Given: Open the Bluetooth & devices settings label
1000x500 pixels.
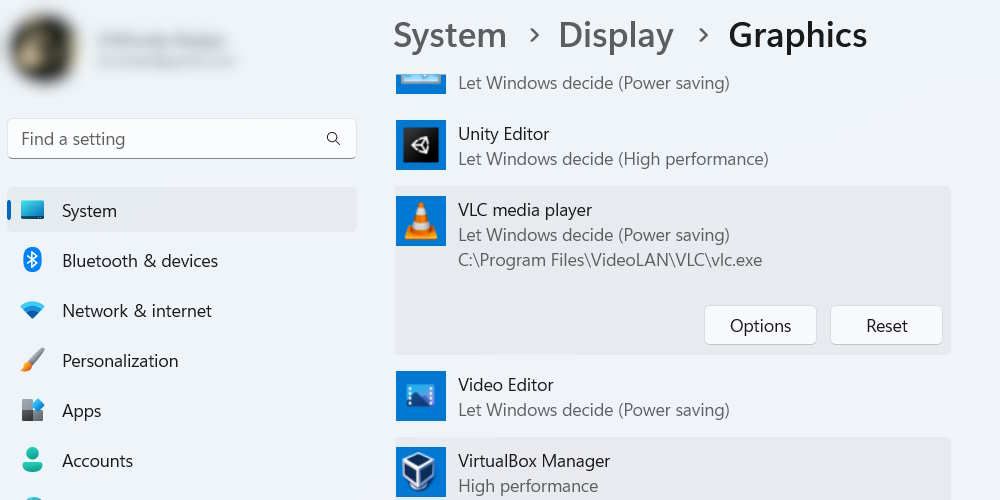Looking at the screenshot, I should (x=140, y=261).
